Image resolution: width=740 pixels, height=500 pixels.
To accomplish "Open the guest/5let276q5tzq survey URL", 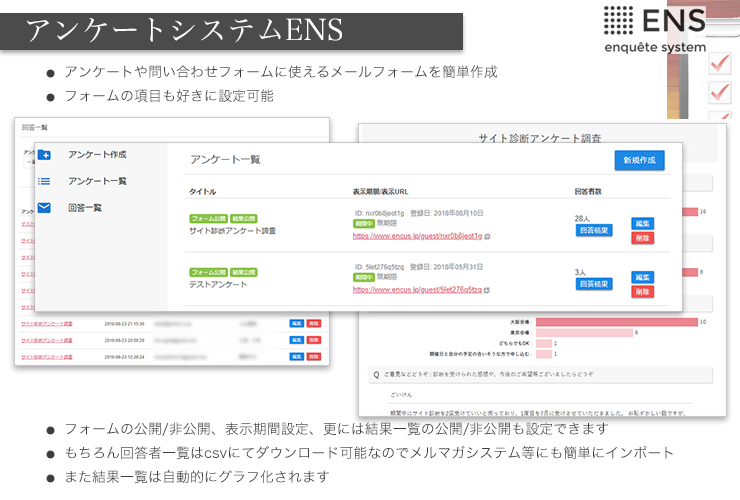I will 417,290.
